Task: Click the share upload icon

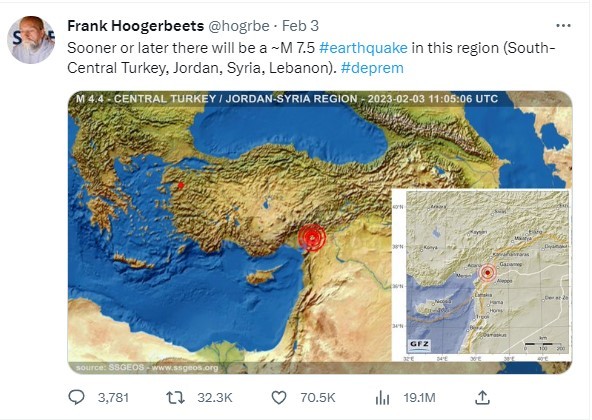Action: (482, 397)
